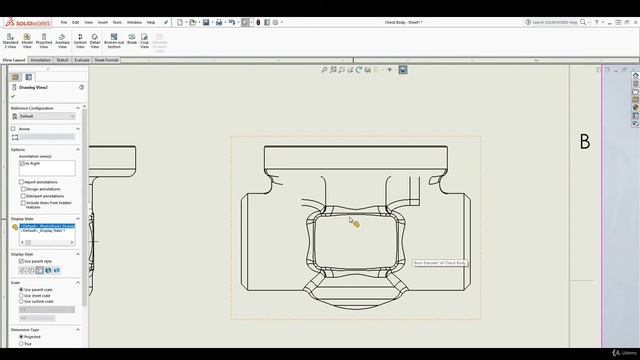Image resolution: width=640 pixels, height=360 pixels.
Task: Enable Include items from hidden features
Action: (23, 203)
